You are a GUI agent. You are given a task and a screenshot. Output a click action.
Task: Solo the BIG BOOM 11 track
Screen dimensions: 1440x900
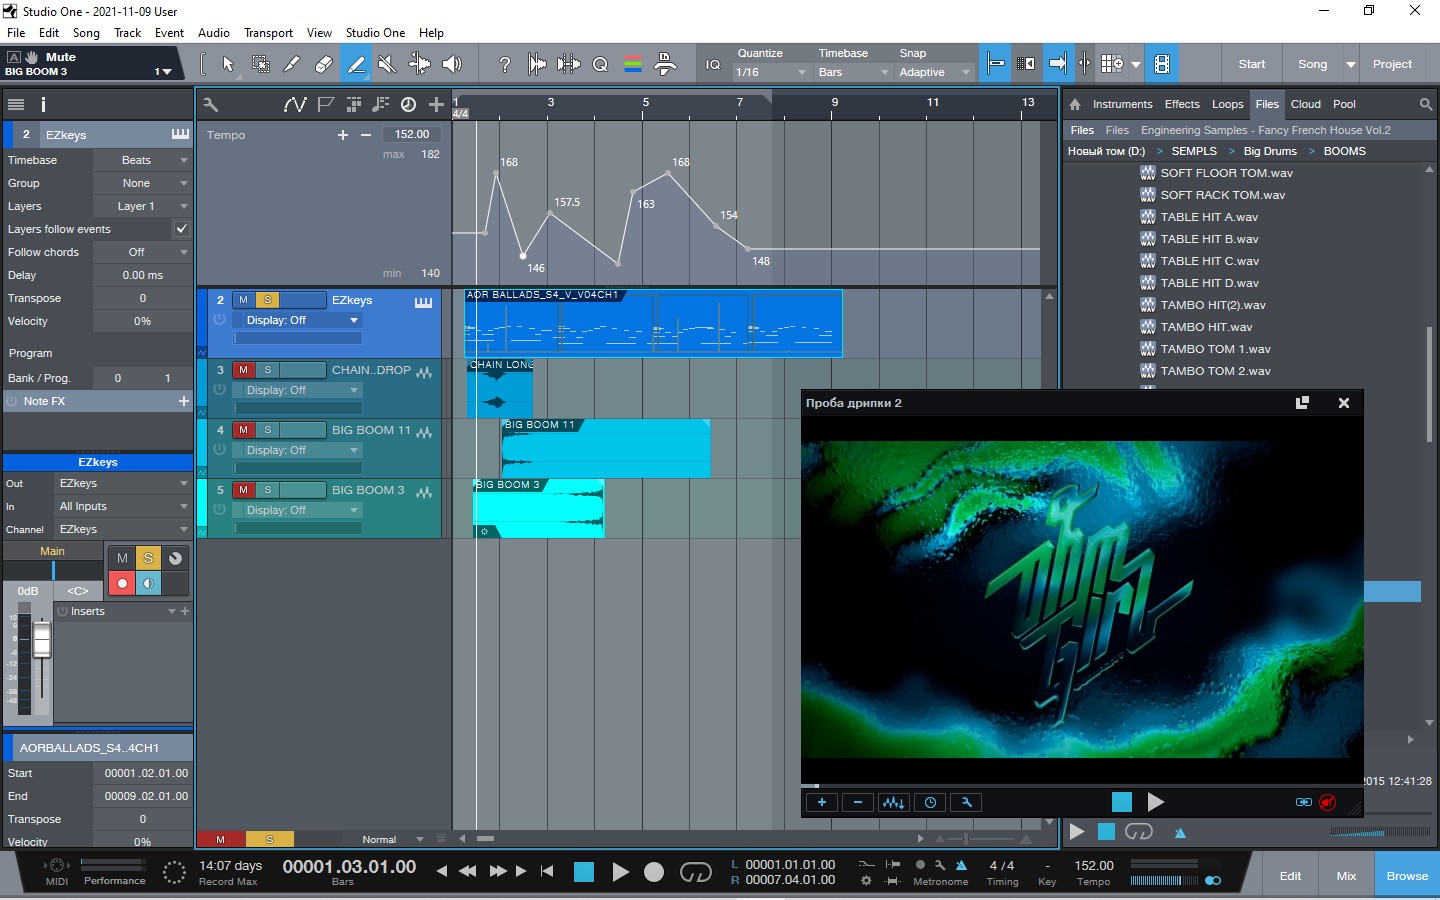click(x=267, y=430)
